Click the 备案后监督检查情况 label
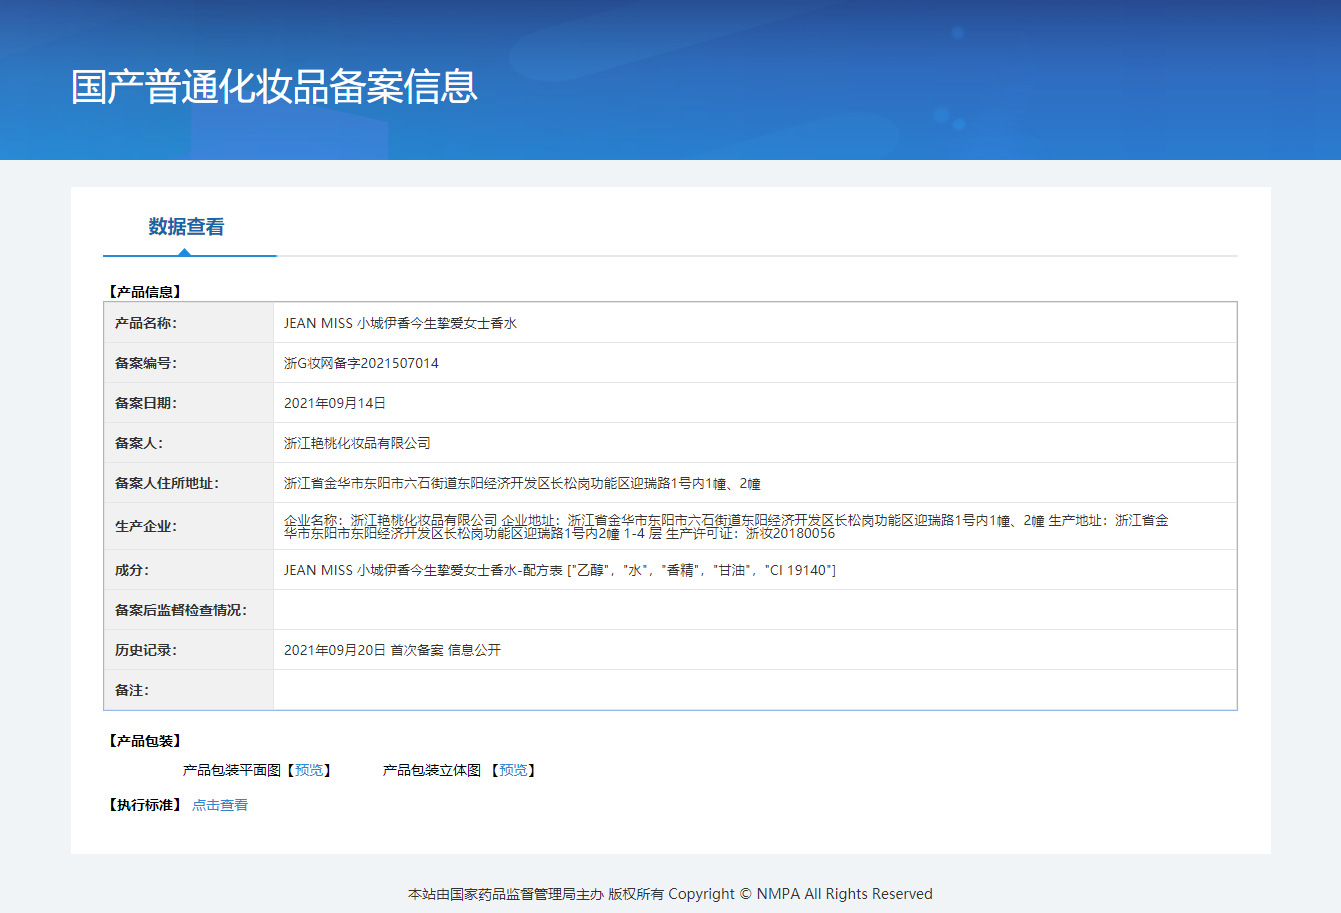This screenshot has width=1341, height=913. (x=181, y=610)
